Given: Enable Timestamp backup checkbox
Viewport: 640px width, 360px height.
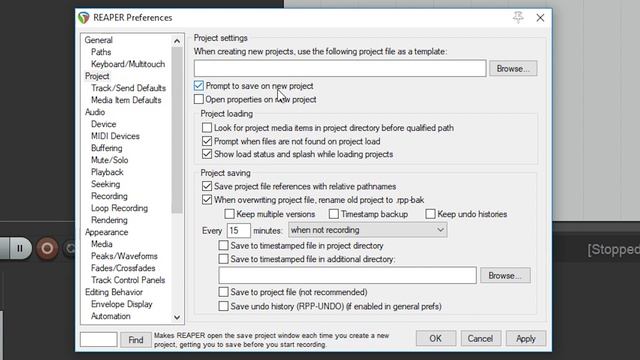Looking at the screenshot, I should click(334, 214).
